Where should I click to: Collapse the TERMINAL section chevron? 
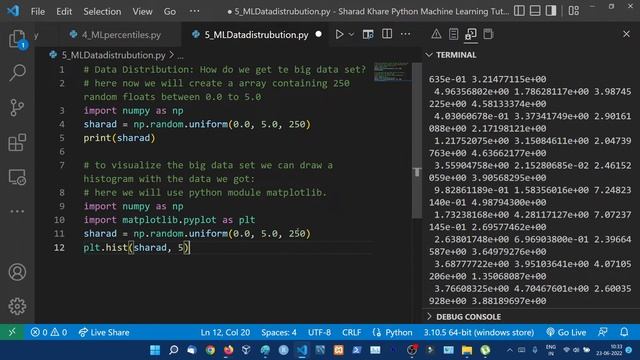429,55
